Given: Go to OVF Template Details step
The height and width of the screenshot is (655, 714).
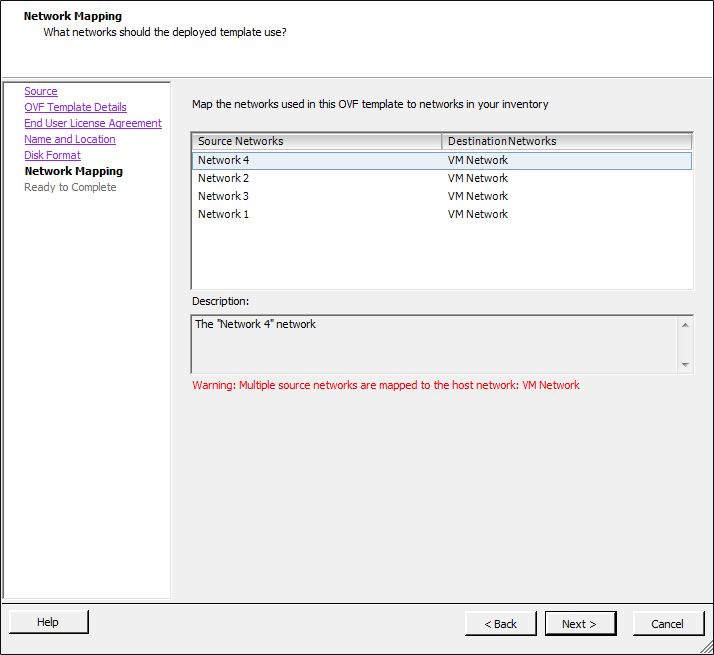Looking at the screenshot, I should [75, 107].
